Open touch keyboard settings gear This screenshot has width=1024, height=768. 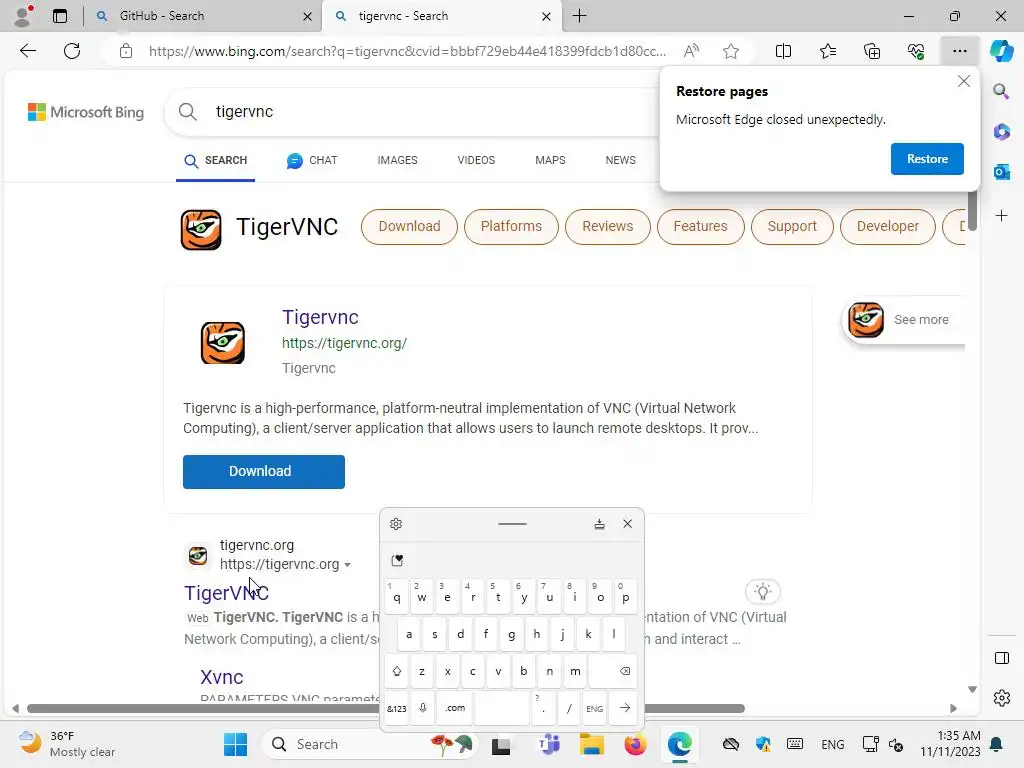(x=396, y=524)
